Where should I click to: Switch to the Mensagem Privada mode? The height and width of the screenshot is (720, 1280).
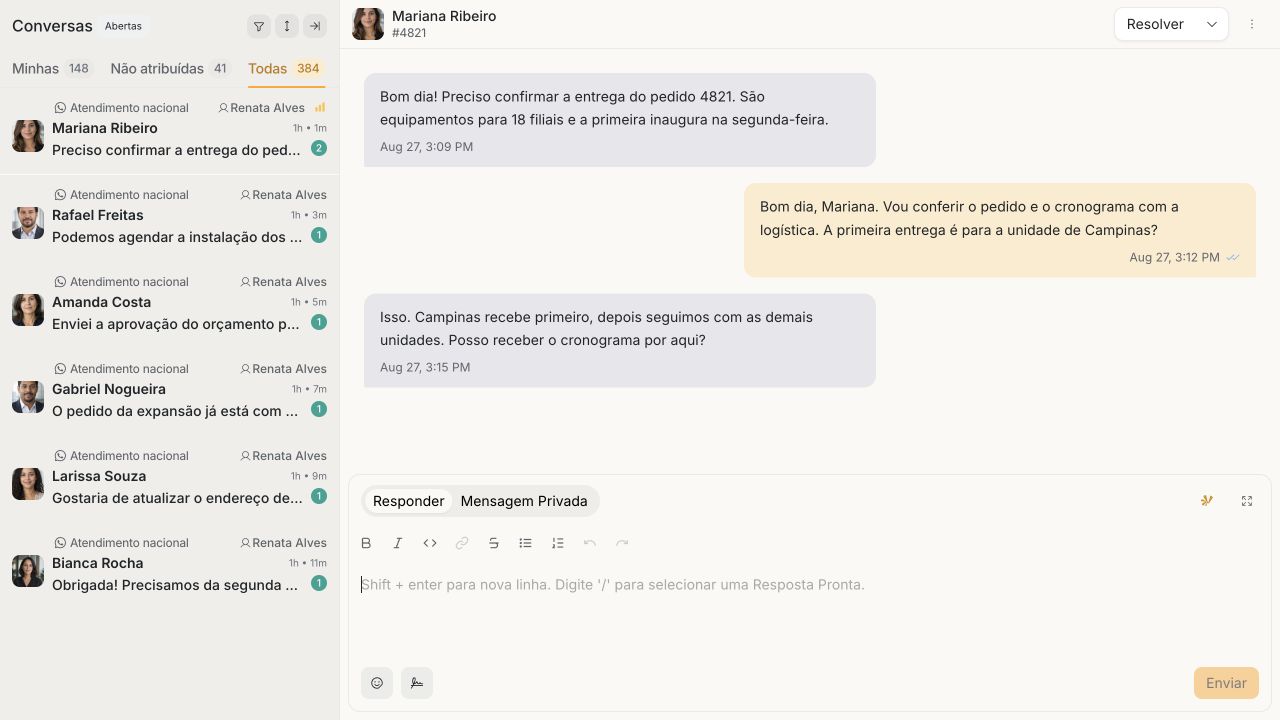(524, 501)
